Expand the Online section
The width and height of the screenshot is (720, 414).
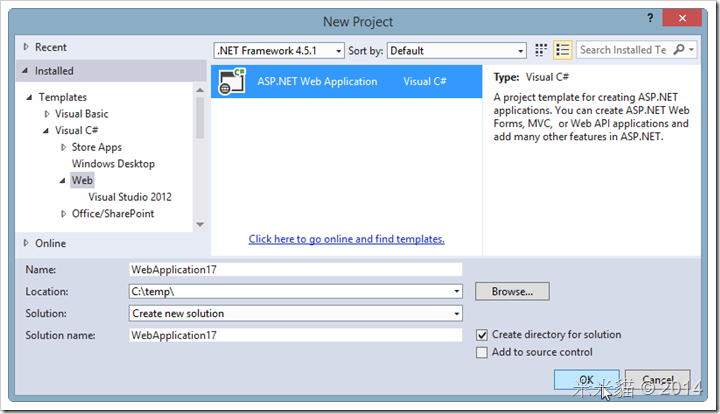click(26, 243)
